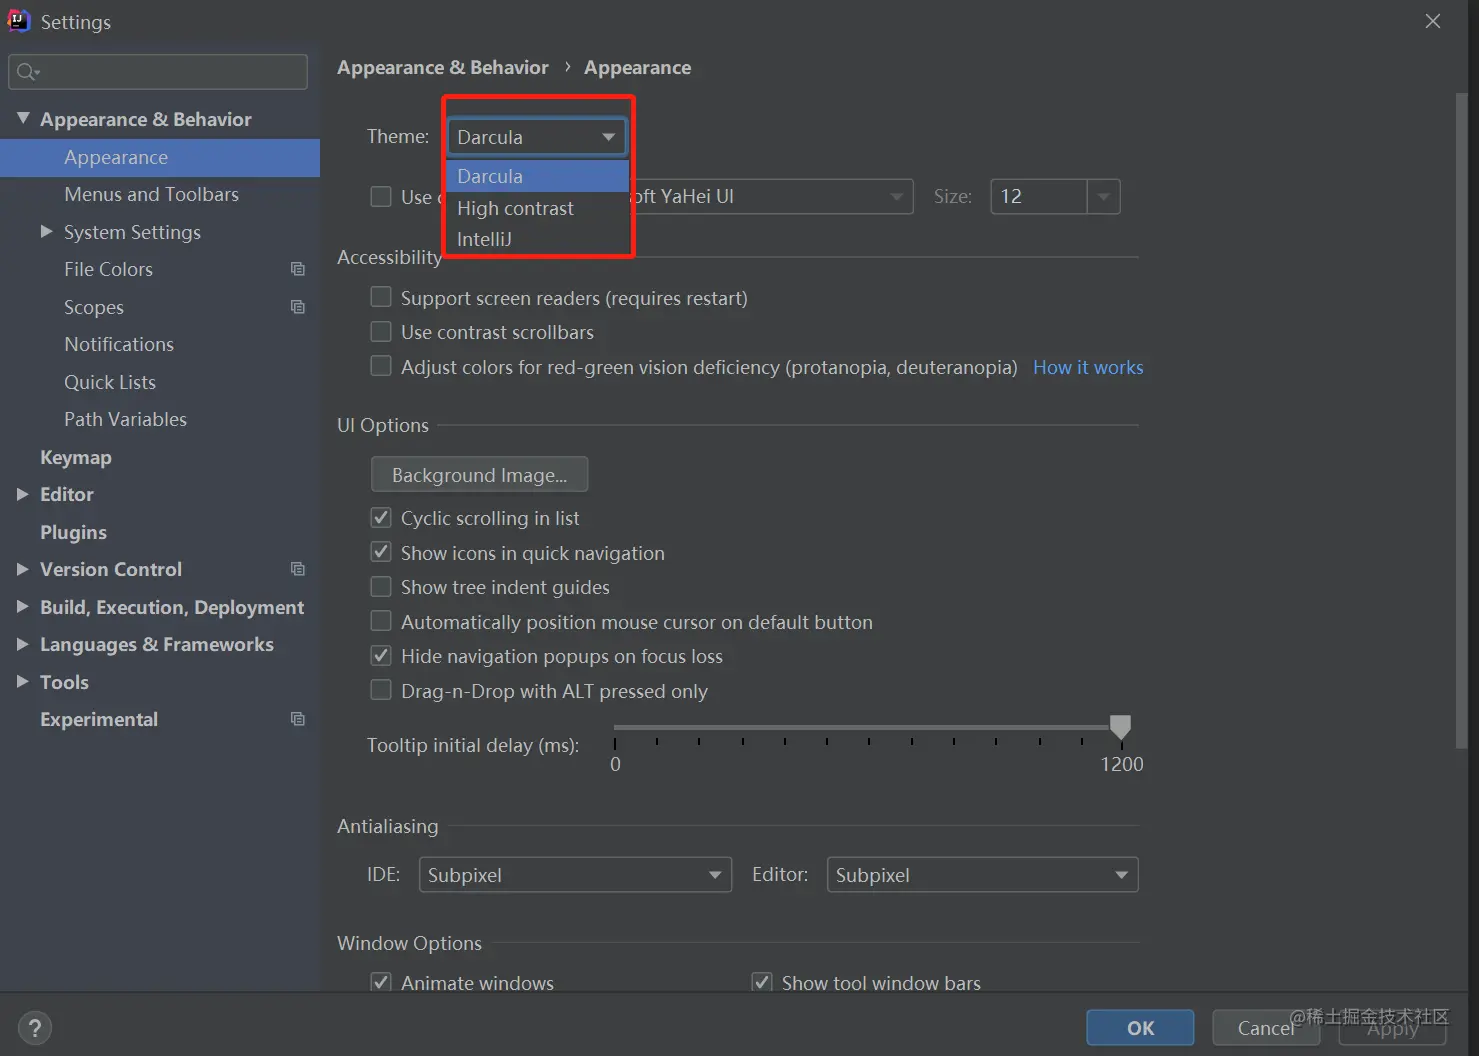Expand the Version Control node arrow
Viewport: 1479px width, 1056px height.
coord(22,569)
